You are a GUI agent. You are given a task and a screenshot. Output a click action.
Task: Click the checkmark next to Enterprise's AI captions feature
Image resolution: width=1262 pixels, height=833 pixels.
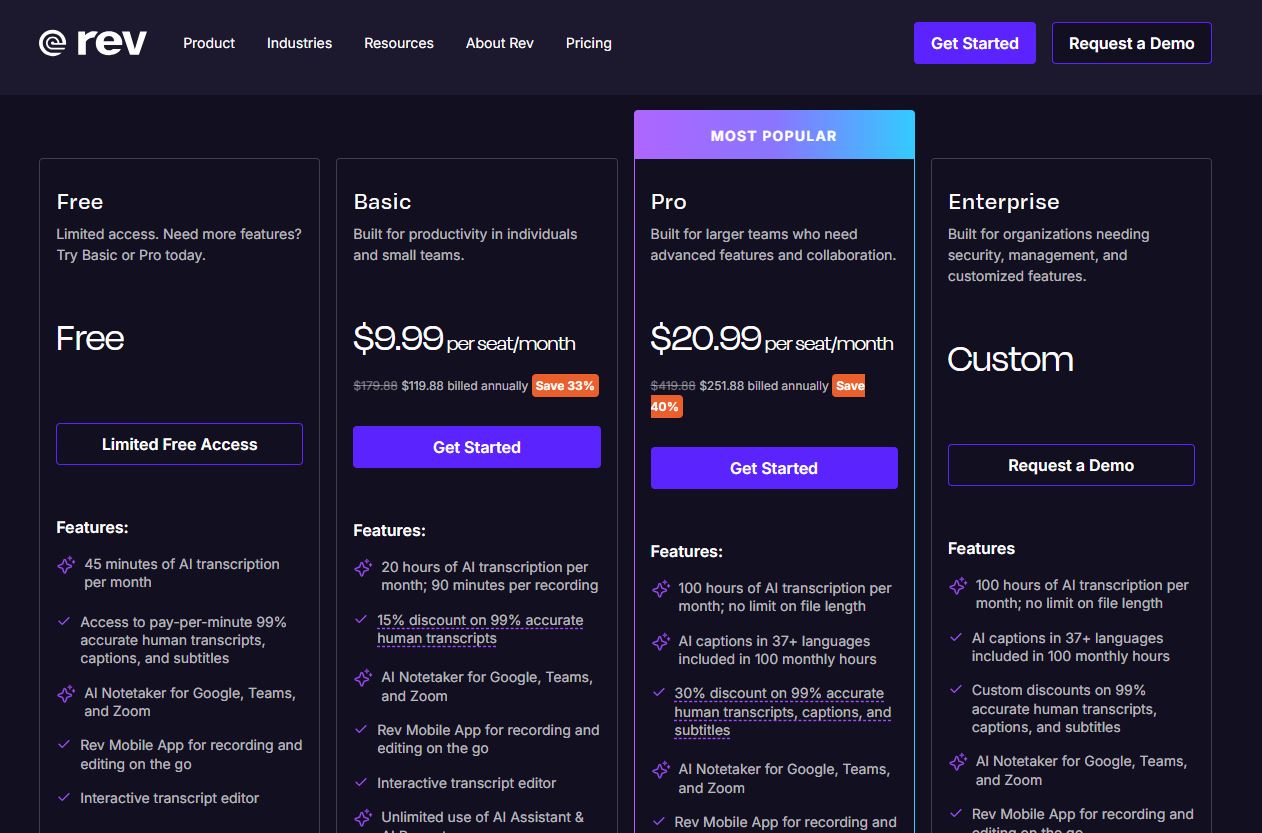pos(956,638)
